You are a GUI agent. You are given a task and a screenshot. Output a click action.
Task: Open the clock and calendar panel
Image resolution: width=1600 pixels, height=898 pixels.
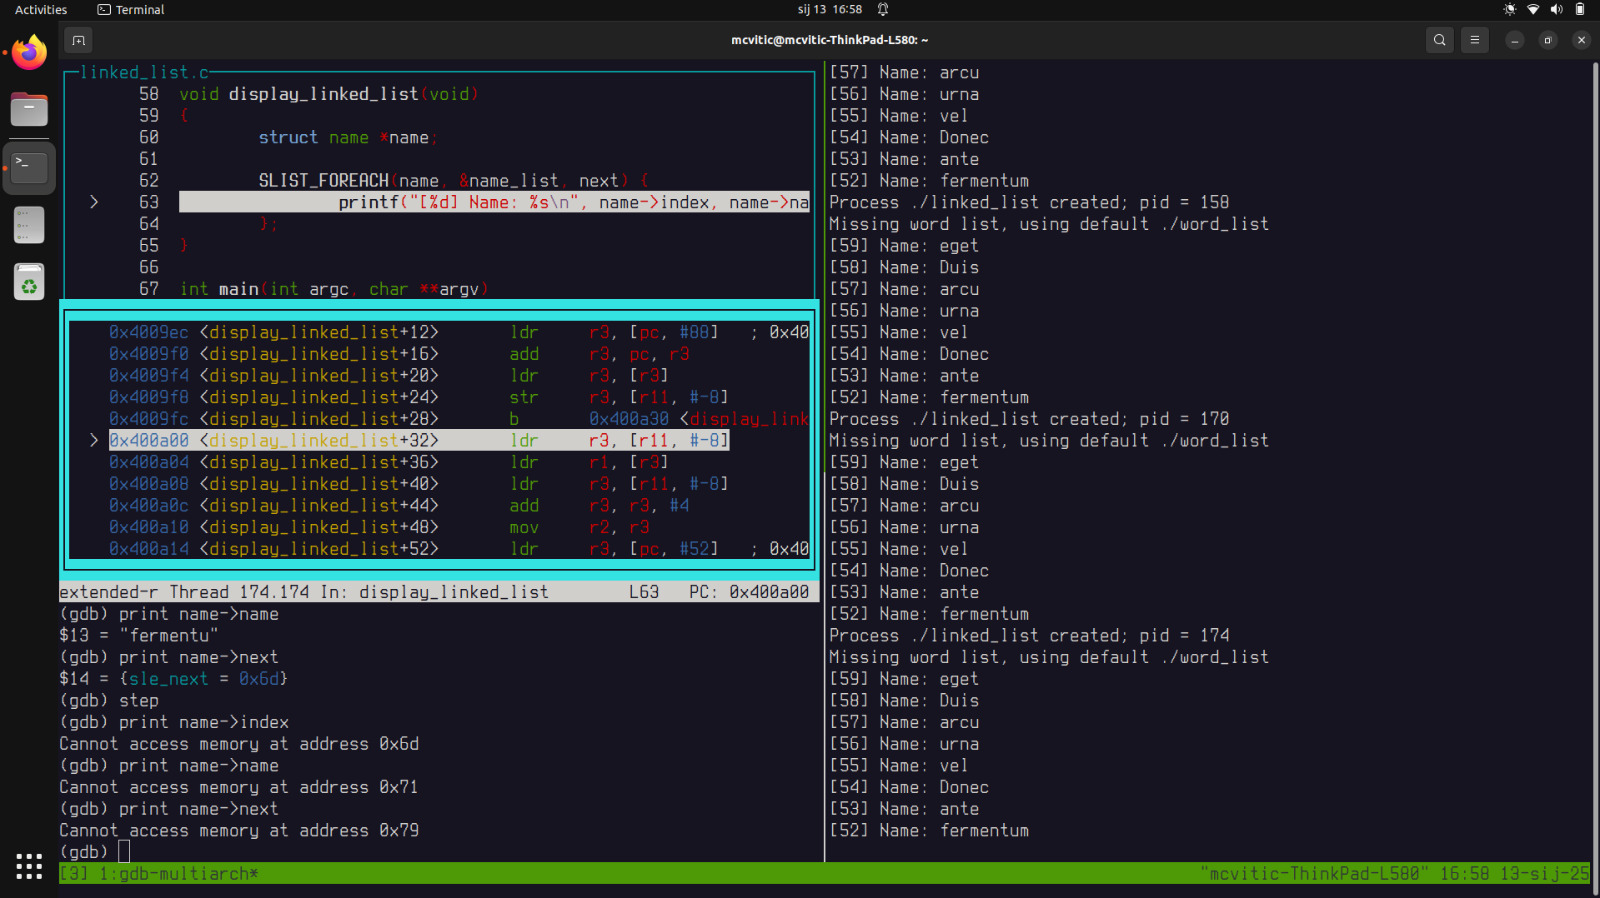coord(830,9)
